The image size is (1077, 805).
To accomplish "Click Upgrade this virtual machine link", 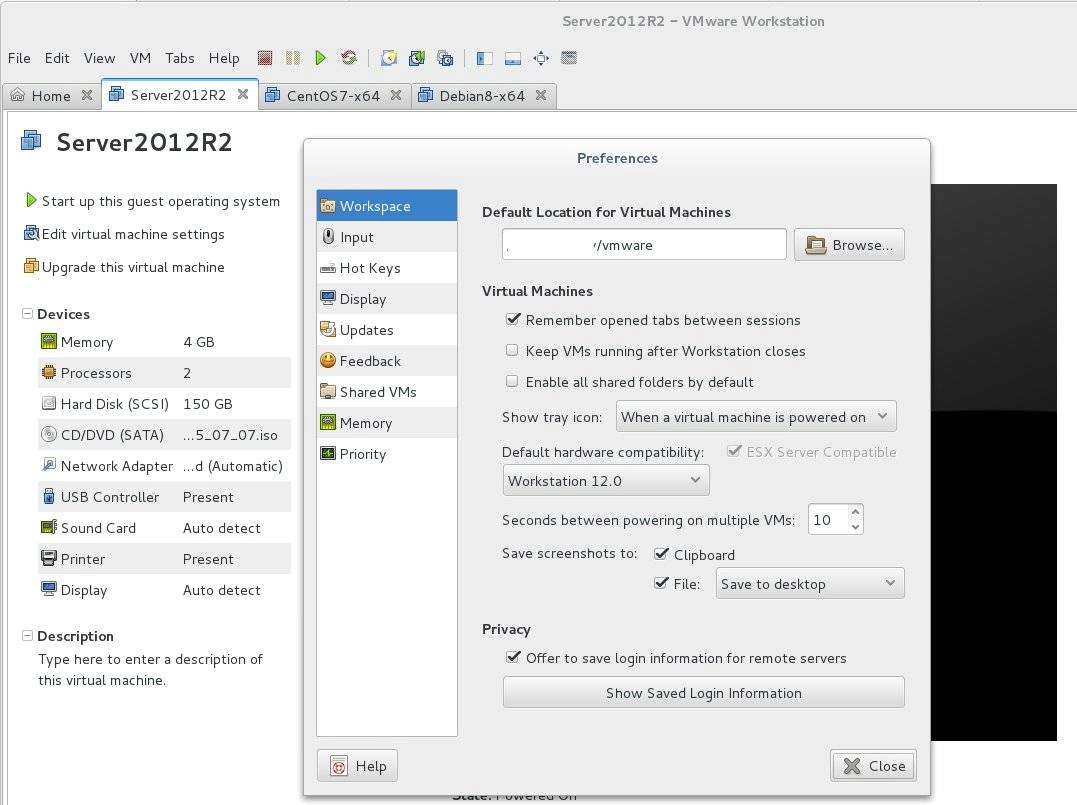I will tap(124, 267).
